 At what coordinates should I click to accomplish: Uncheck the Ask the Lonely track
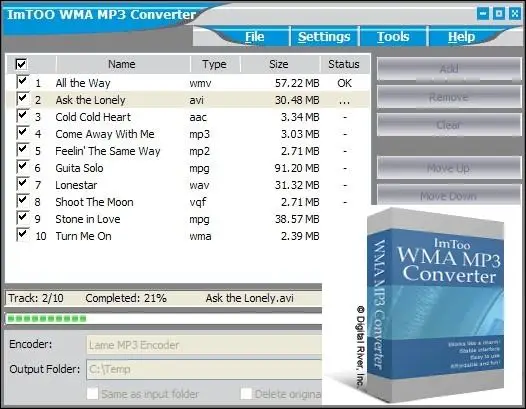coord(22,98)
